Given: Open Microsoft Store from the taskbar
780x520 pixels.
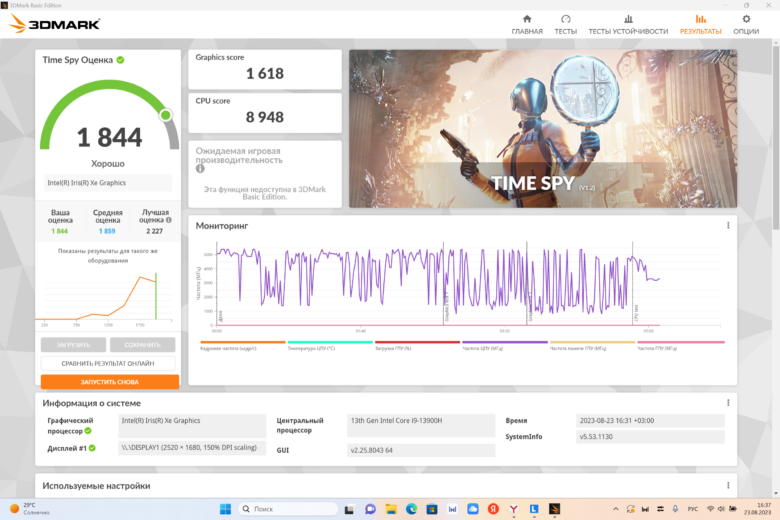Looking at the screenshot, I should (x=432, y=509).
